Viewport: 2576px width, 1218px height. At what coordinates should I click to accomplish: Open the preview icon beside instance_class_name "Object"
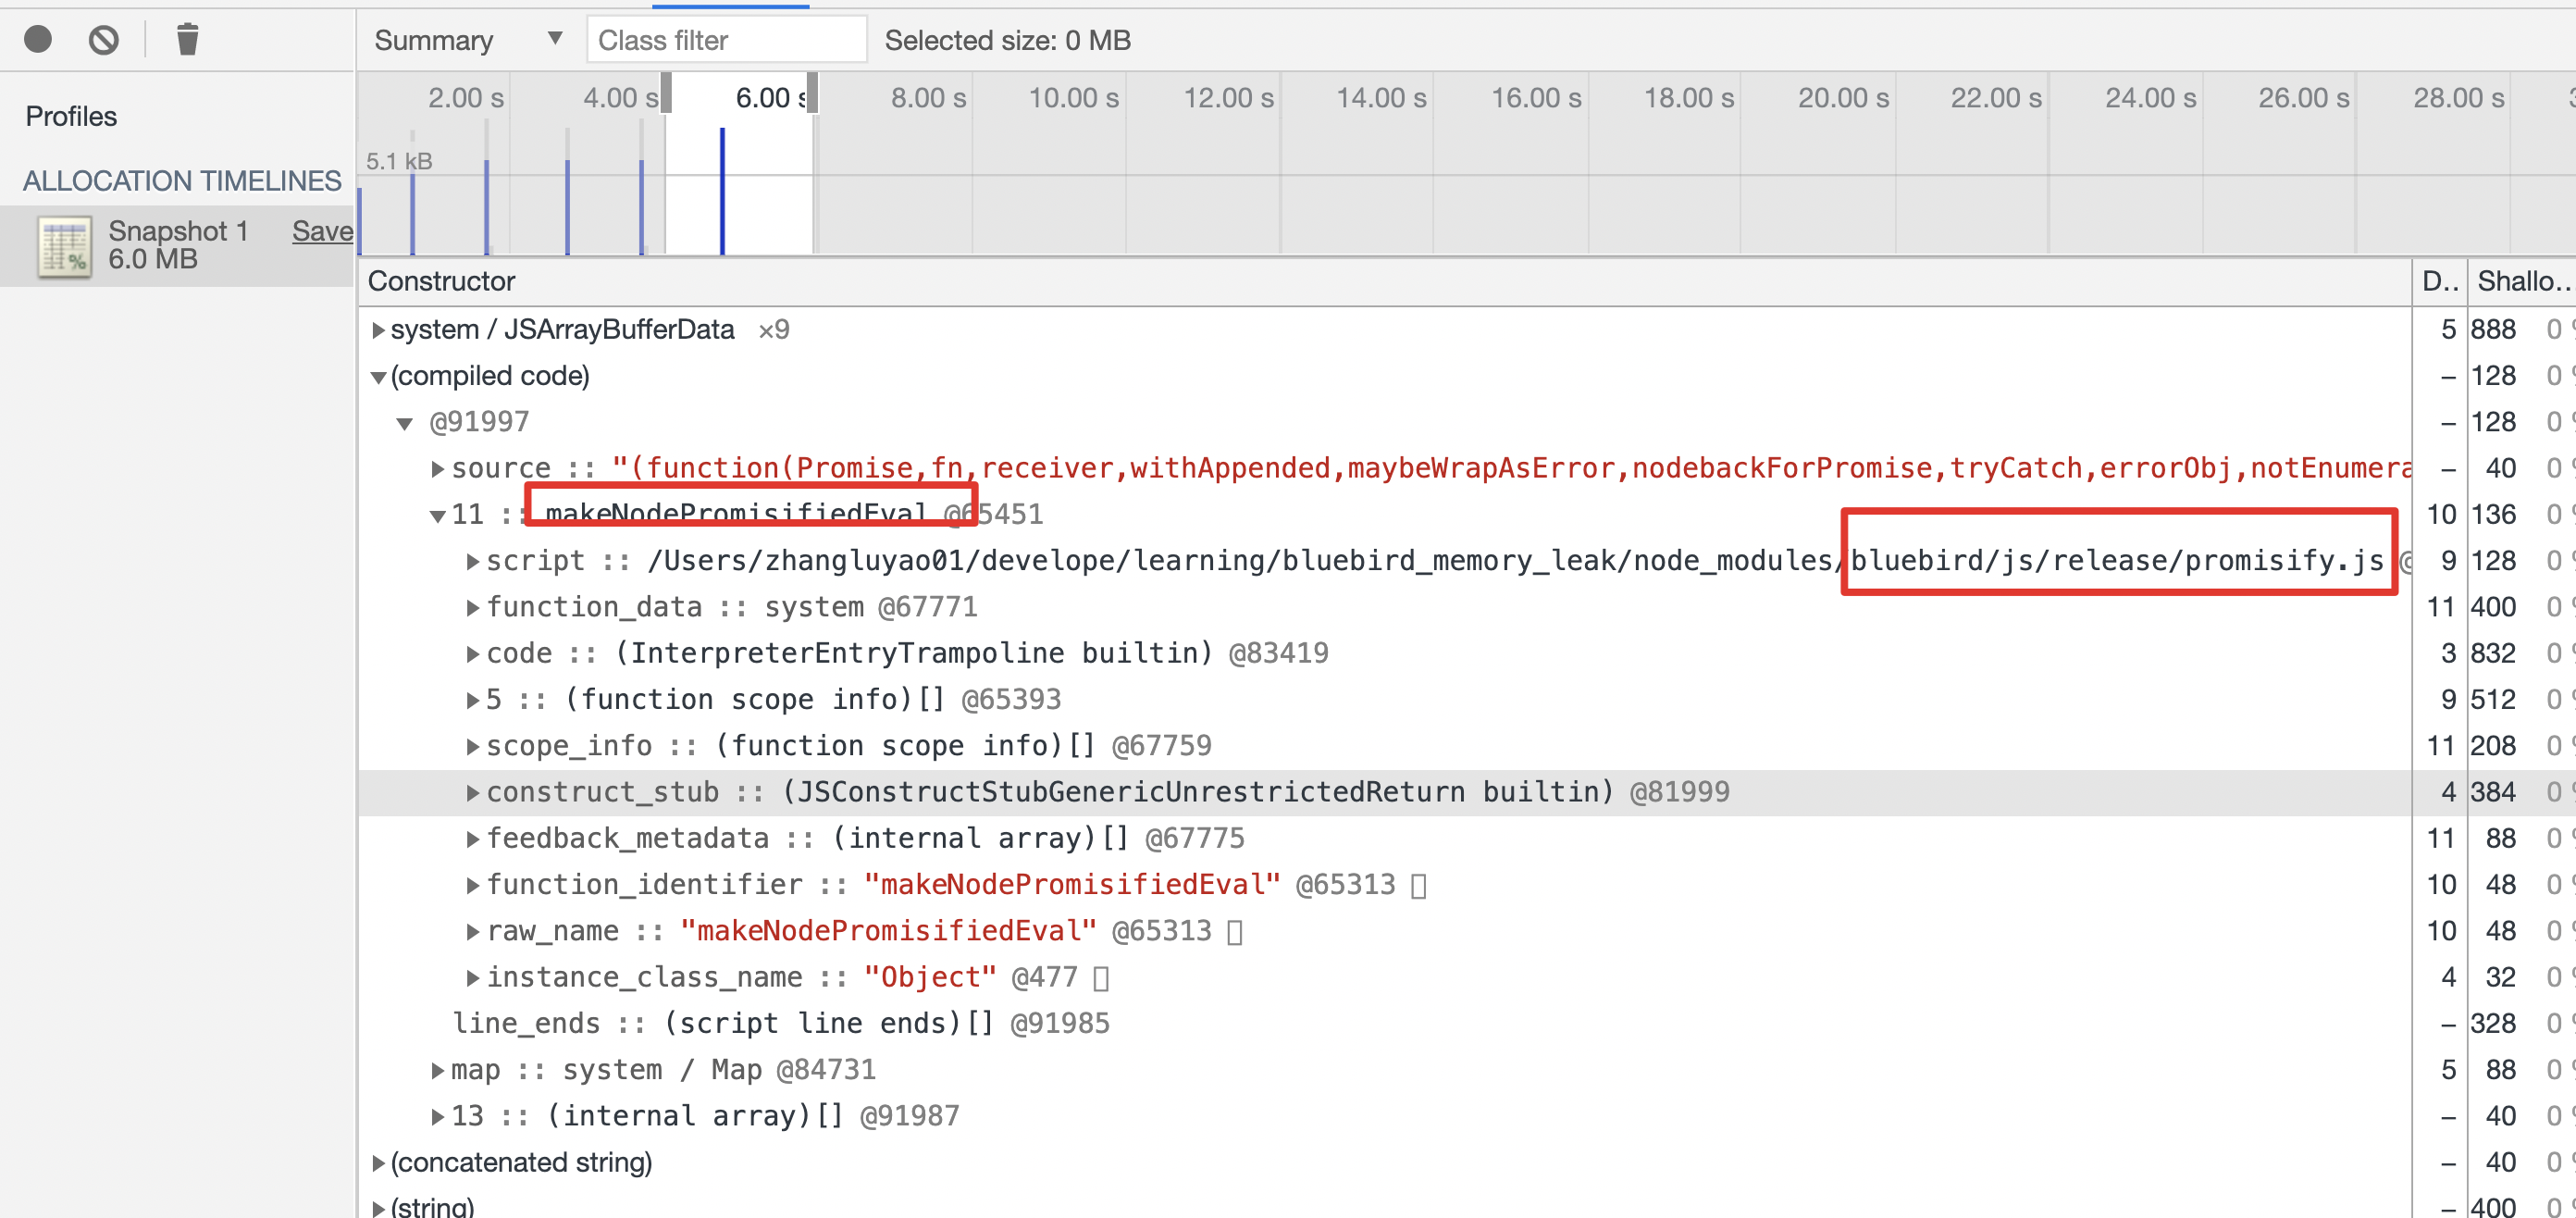(1101, 977)
